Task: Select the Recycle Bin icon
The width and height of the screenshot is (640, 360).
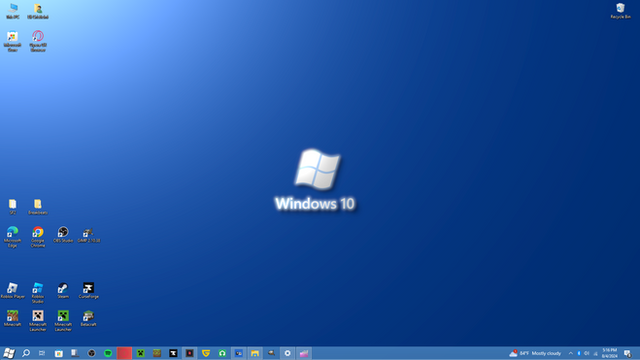Action: coord(620,11)
